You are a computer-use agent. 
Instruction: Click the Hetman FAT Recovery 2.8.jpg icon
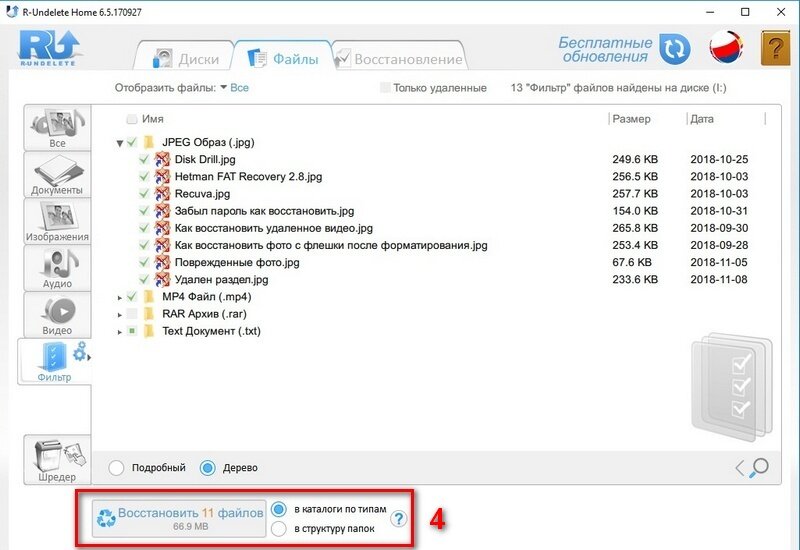(x=162, y=177)
